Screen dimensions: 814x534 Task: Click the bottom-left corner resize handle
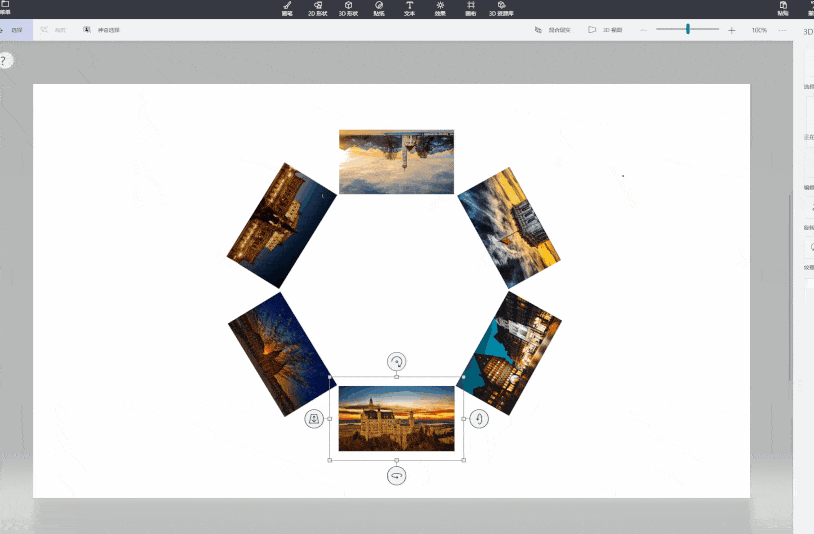coord(330,460)
